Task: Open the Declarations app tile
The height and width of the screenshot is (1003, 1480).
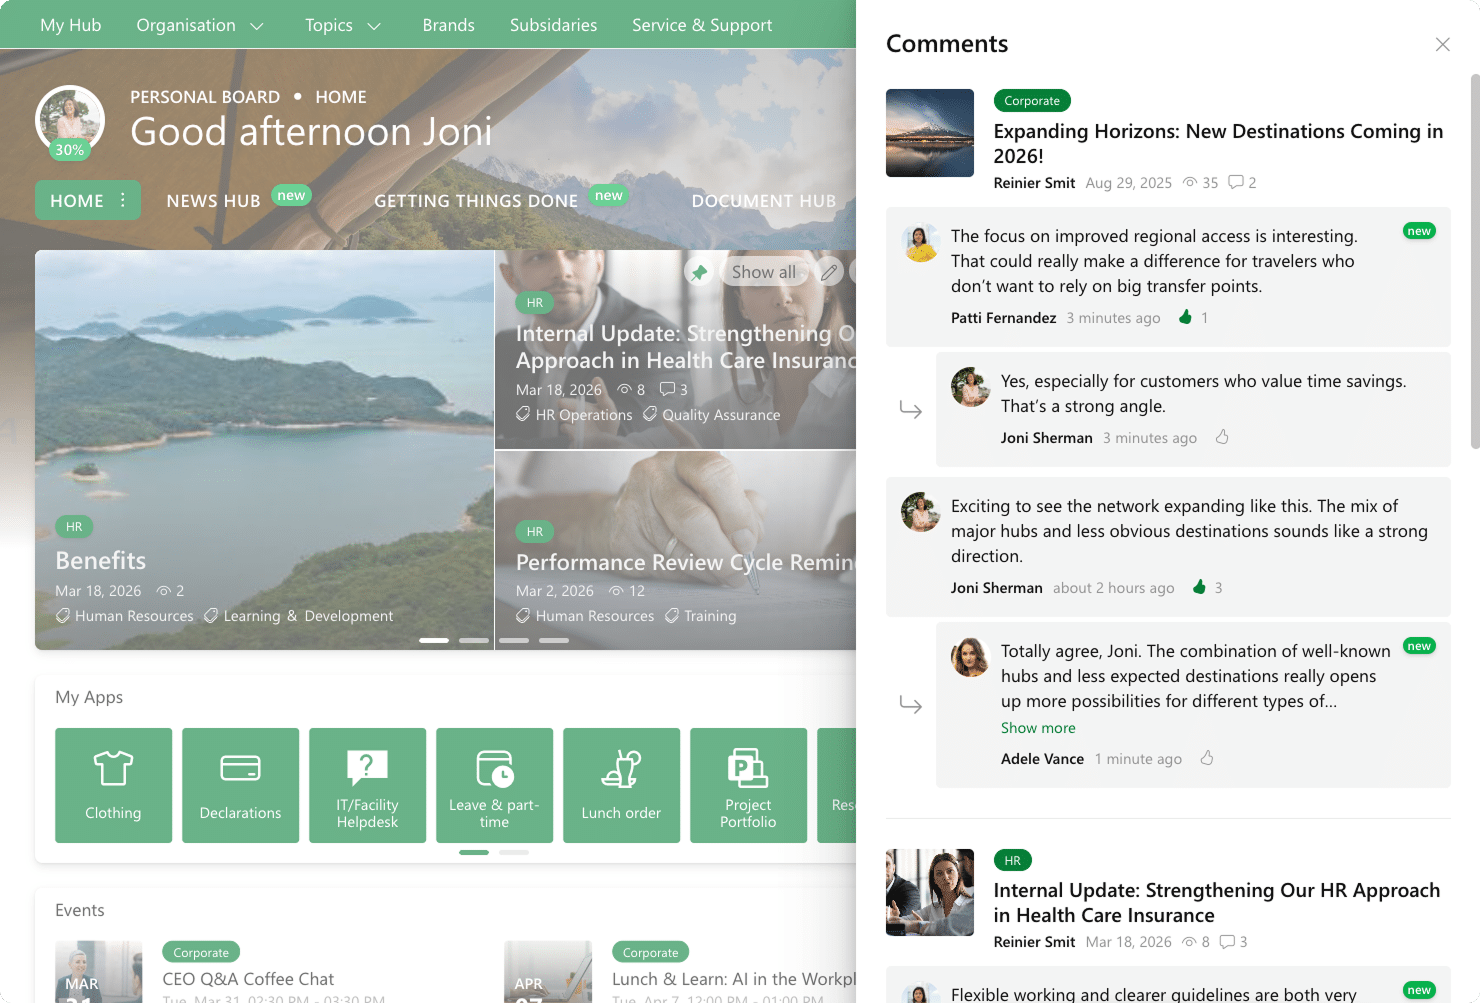Action: (x=240, y=785)
